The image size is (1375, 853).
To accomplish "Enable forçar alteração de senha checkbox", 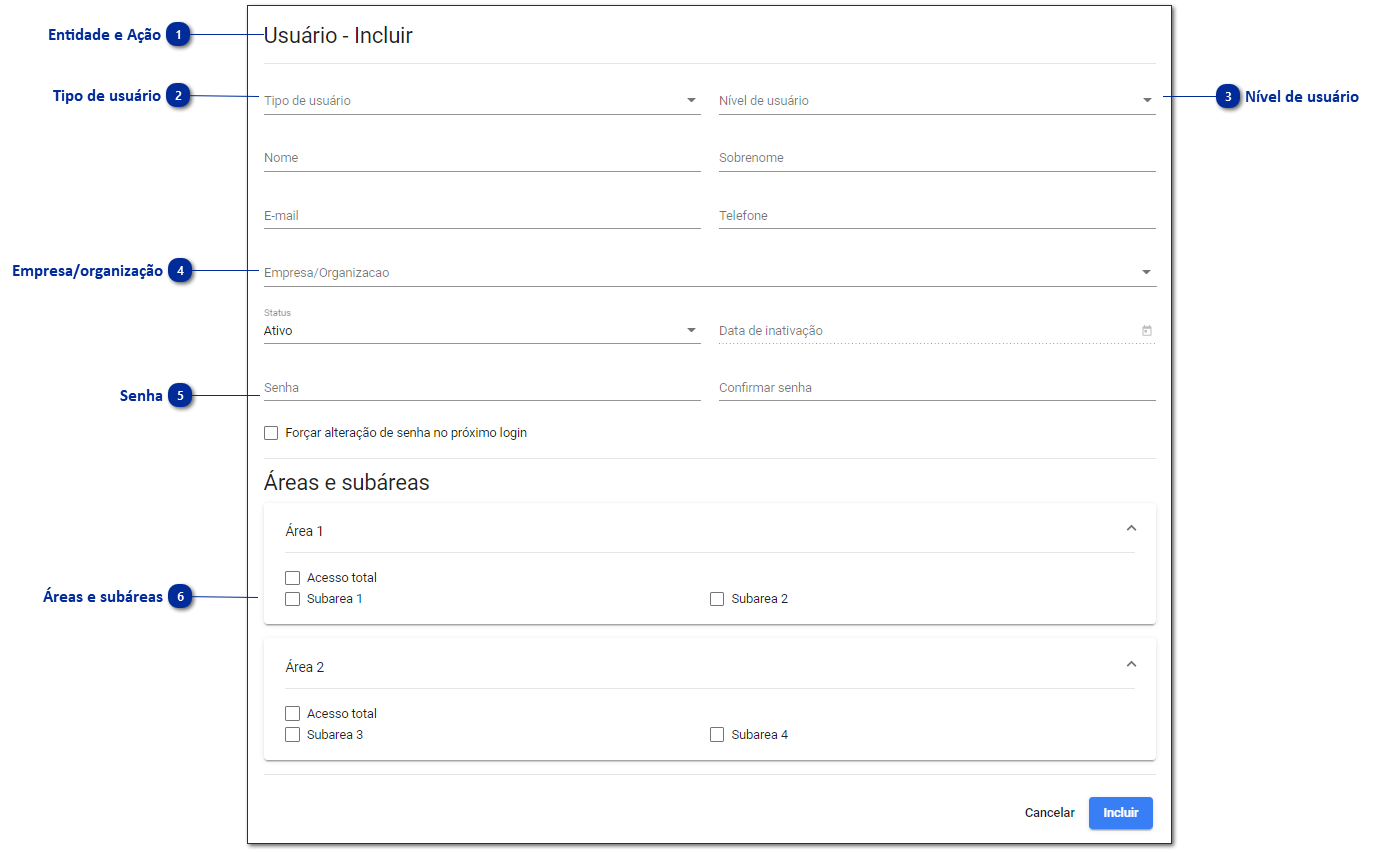I will pos(271,433).
